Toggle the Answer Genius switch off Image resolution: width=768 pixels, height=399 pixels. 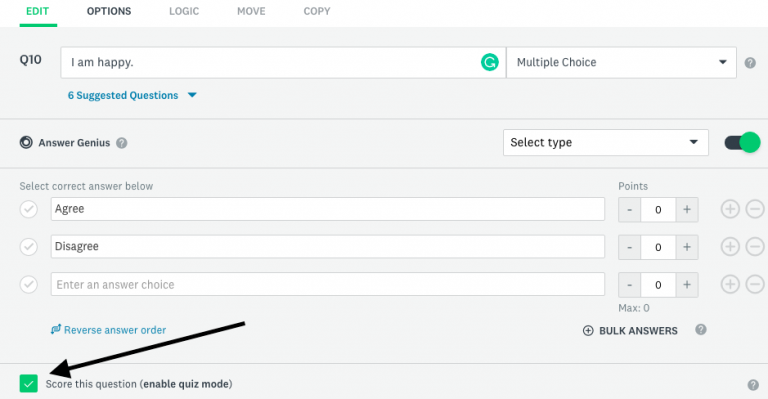click(743, 142)
